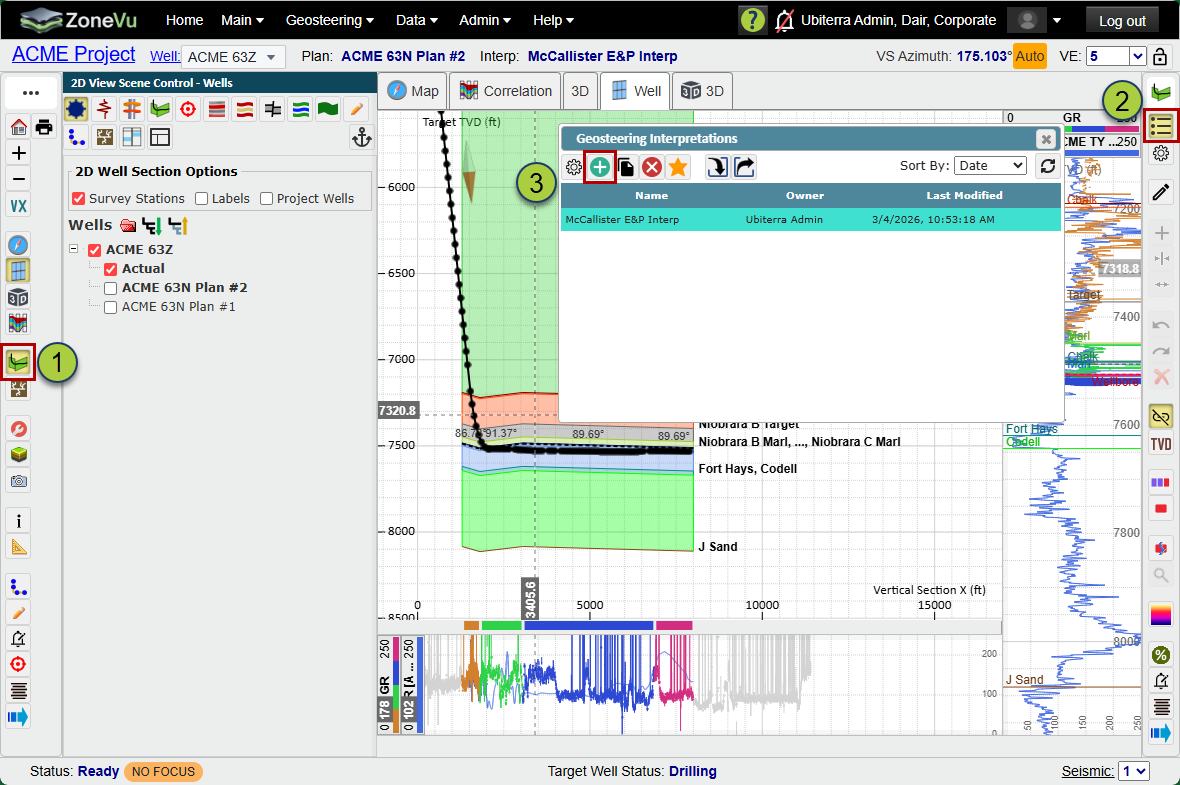
Task: Open the Main menu
Action: coord(242,20)
